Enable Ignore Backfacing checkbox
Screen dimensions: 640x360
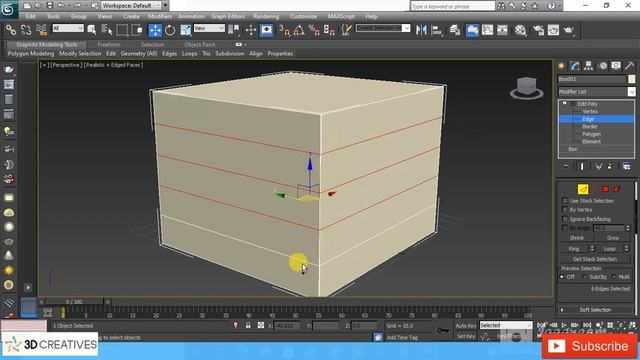point(565,219)
